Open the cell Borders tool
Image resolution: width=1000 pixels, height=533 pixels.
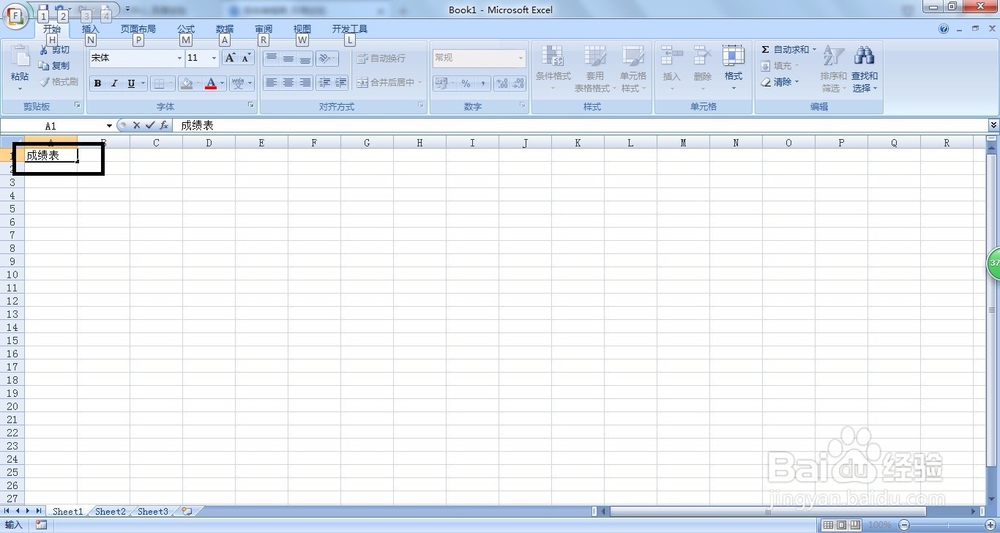[x=159, y=83]
